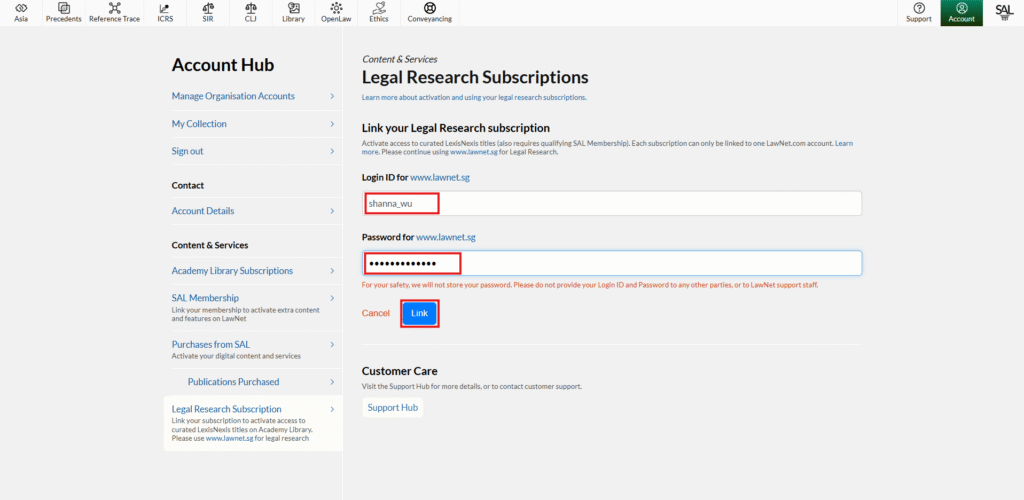Open the Library icon
This screenshot has height=500, width=1024.
point(293,8)
